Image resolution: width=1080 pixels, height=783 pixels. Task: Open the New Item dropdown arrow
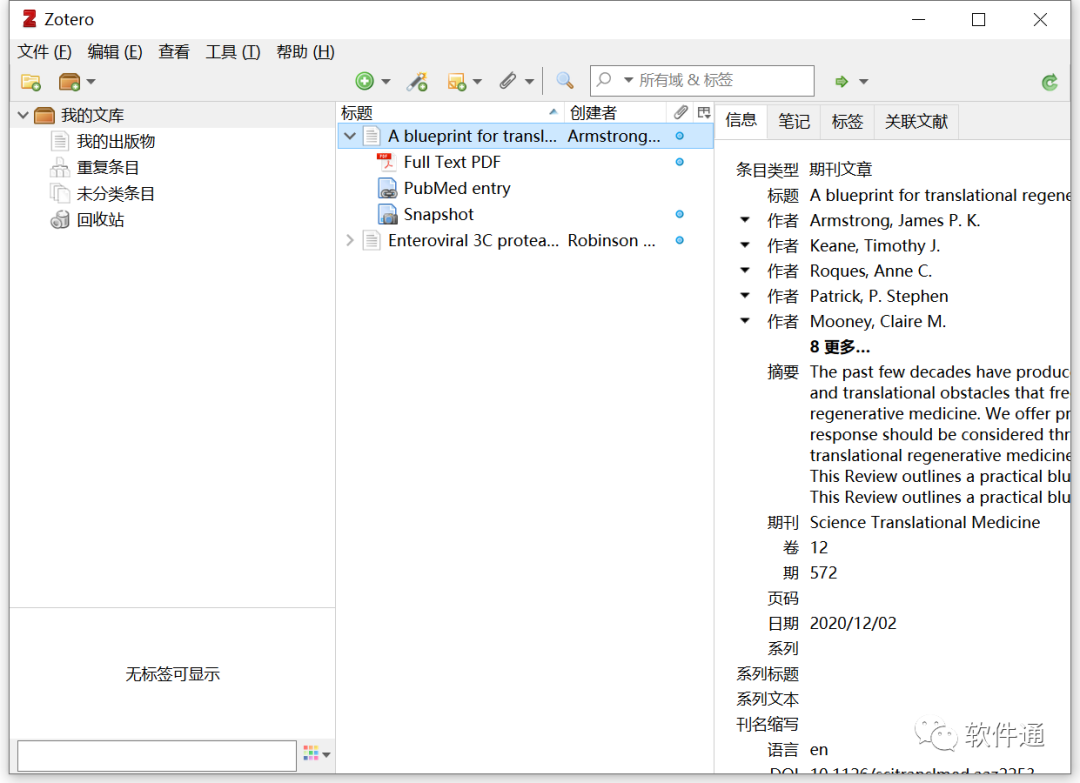click(x=386, y=82)
